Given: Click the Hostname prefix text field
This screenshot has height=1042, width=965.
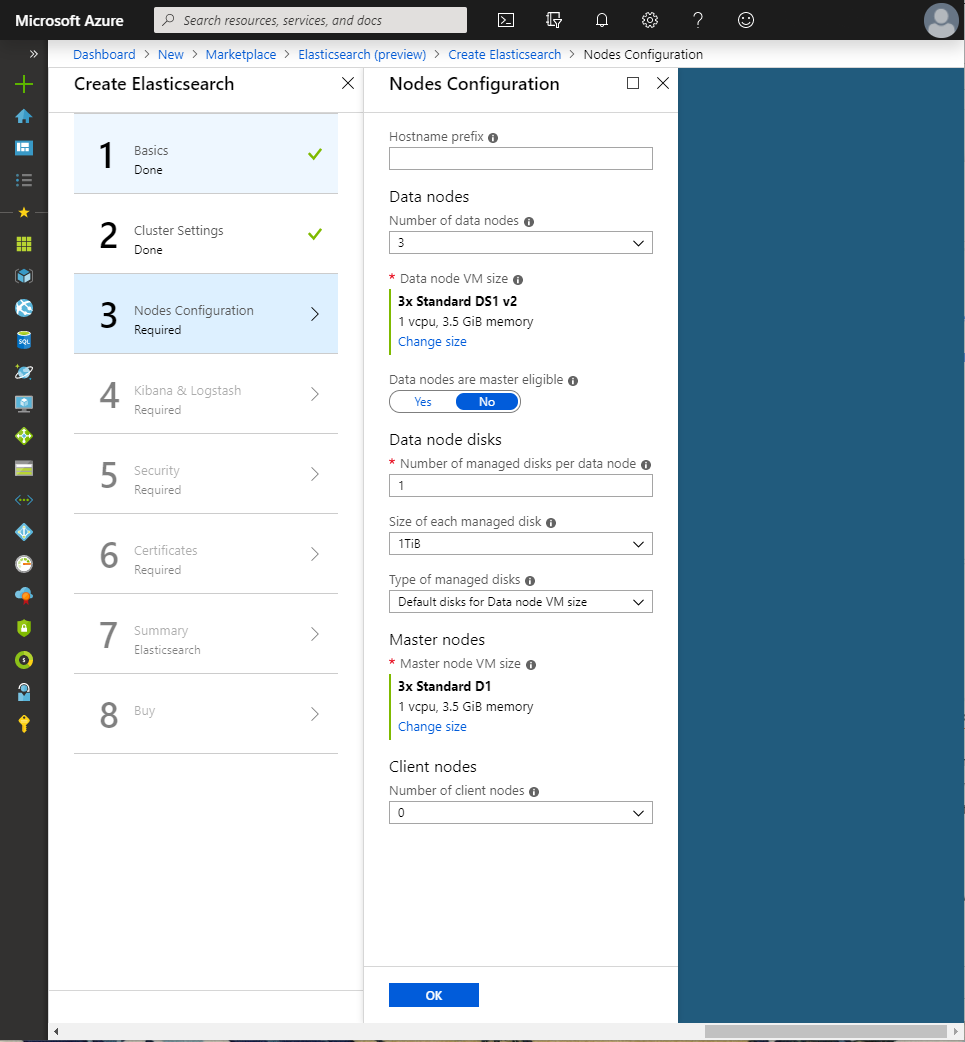Looking at the screenshot, I should click(x=520, y=159).
